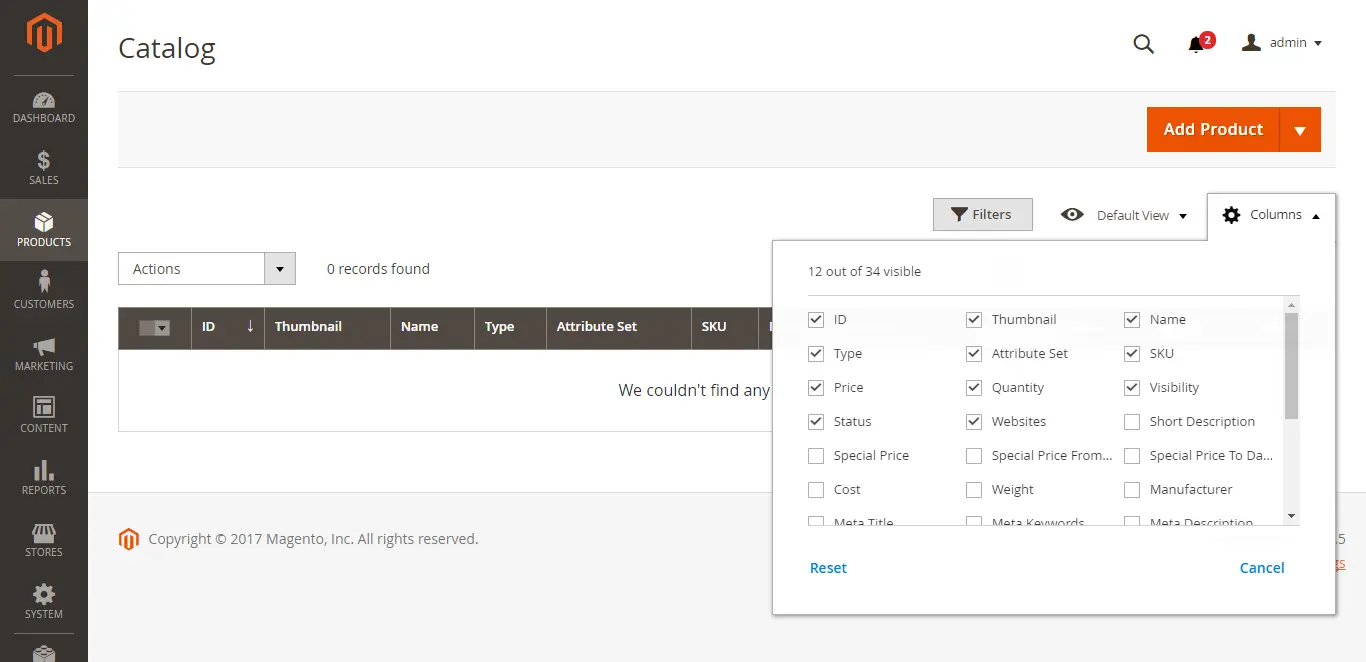Open the notifications bell icon
The height and width of the screenshot is (662, 1366).
[1196, 44]
